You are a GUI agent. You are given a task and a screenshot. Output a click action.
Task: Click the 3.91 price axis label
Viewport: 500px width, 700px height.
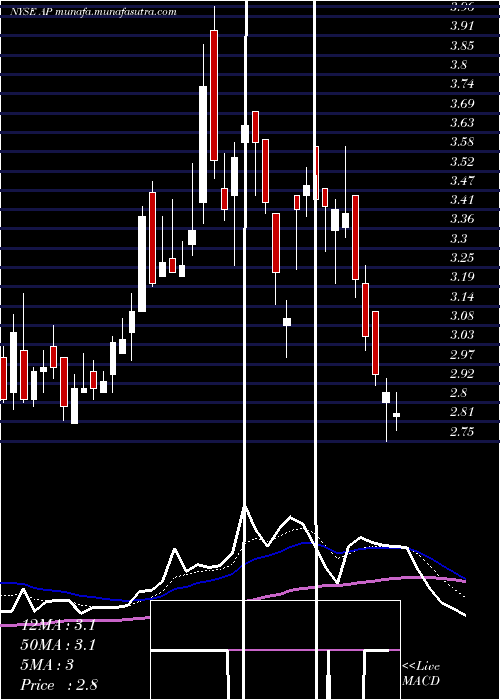[461, 26]
